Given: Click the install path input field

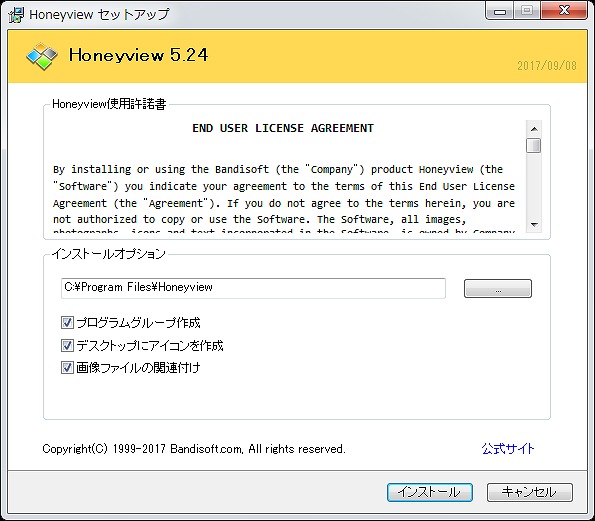Looking at the screenshot, I should click(253, 288).
